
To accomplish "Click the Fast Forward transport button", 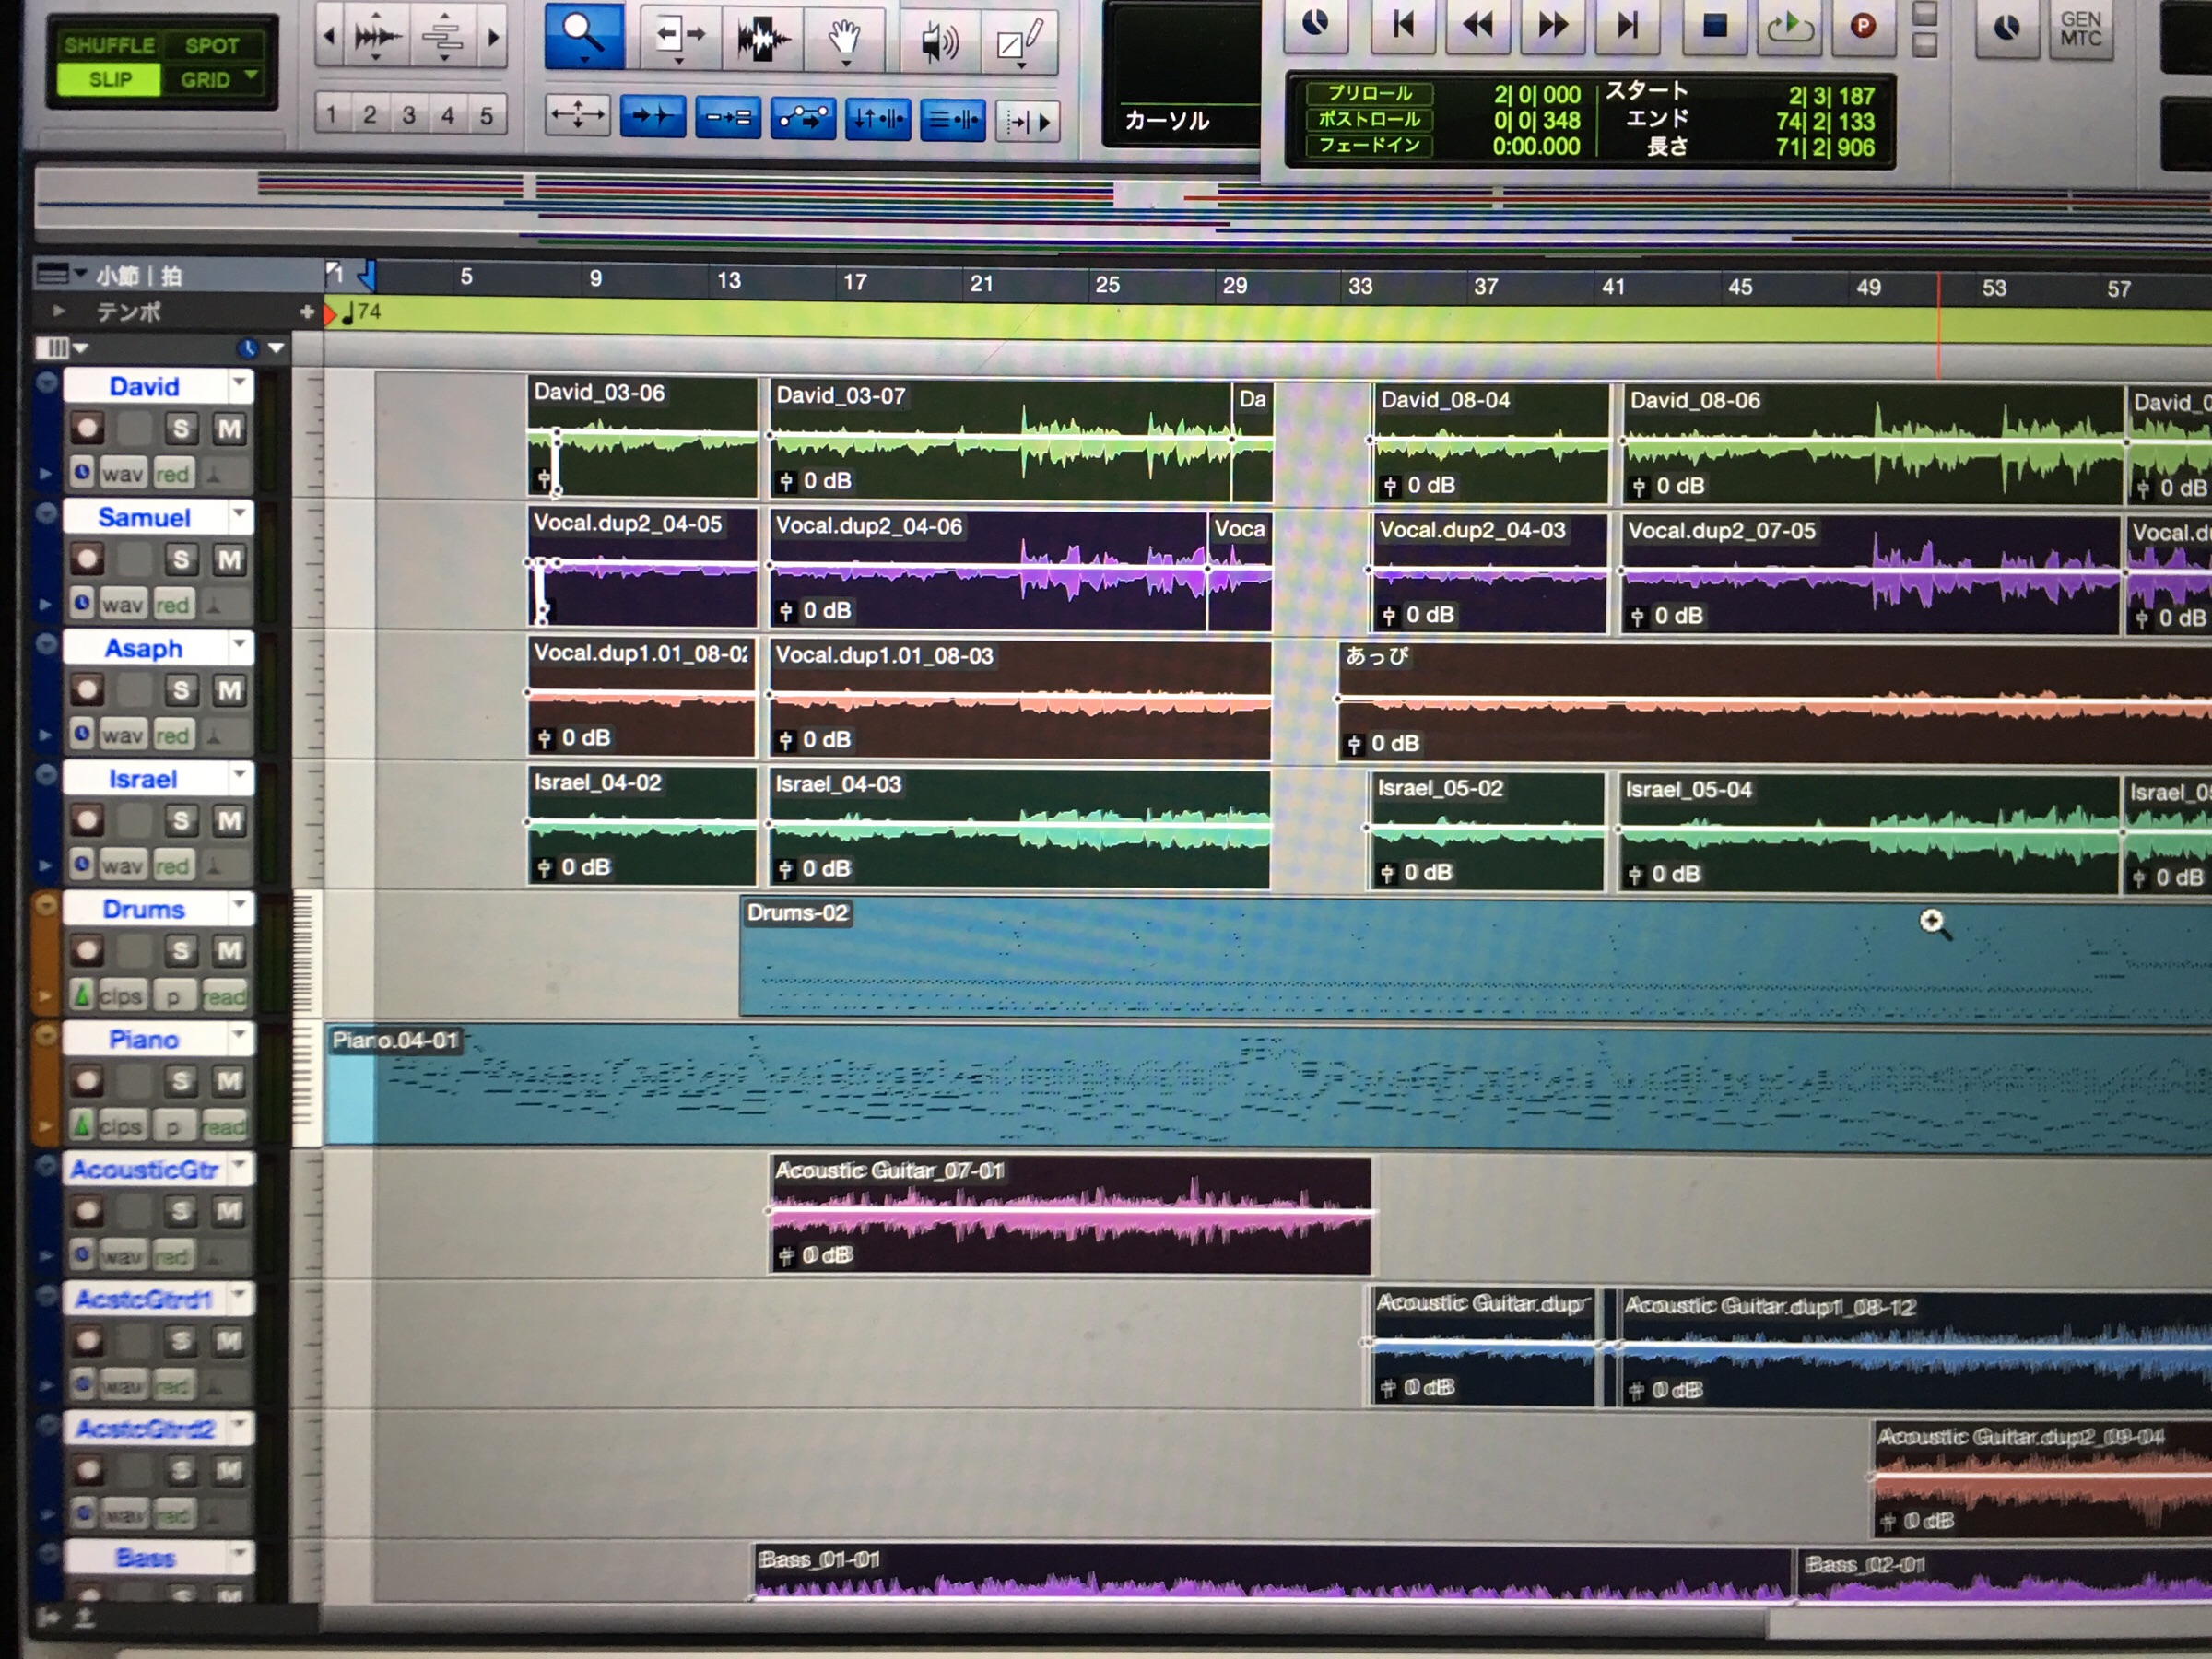I will (x=1552, y=24).
